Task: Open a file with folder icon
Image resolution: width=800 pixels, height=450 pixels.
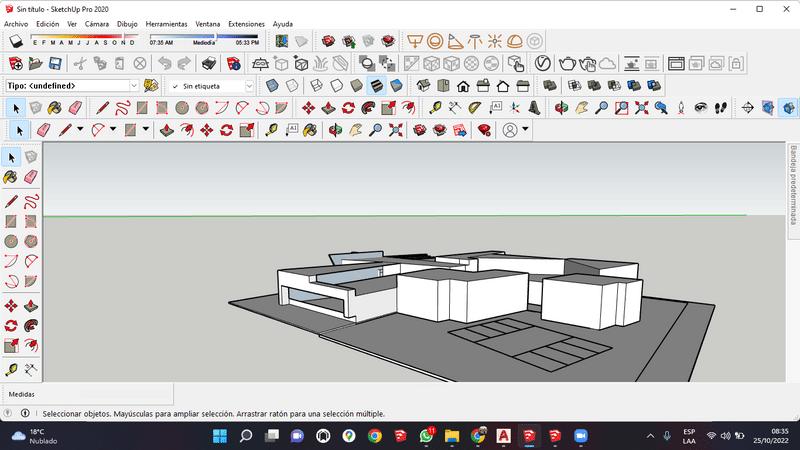Action: (x=35, y=64)
